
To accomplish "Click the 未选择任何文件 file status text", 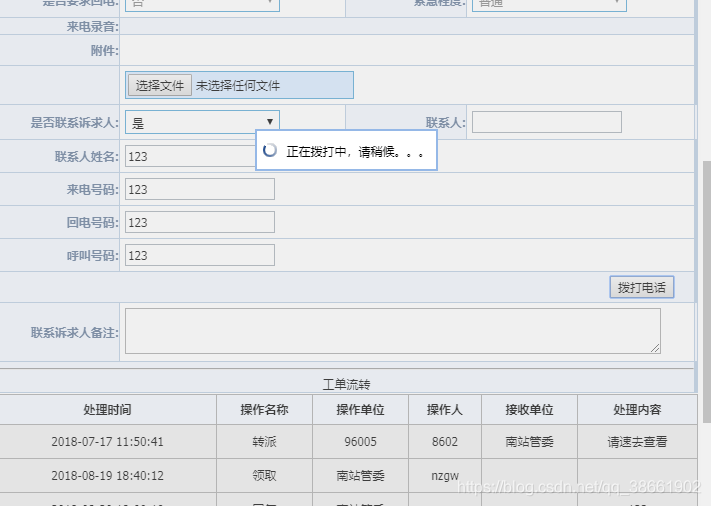I will pyautogui.click(x=238, y=86).
